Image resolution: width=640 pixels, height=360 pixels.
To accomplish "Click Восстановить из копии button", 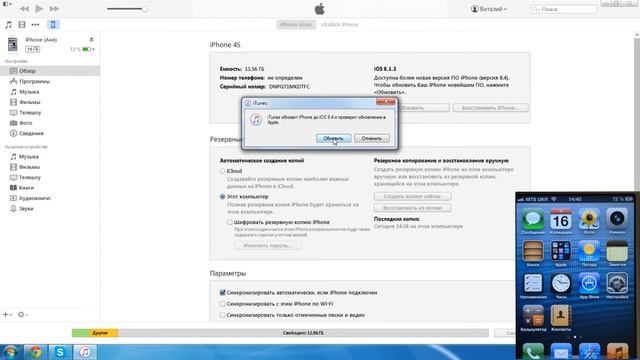I will [412, 208].
